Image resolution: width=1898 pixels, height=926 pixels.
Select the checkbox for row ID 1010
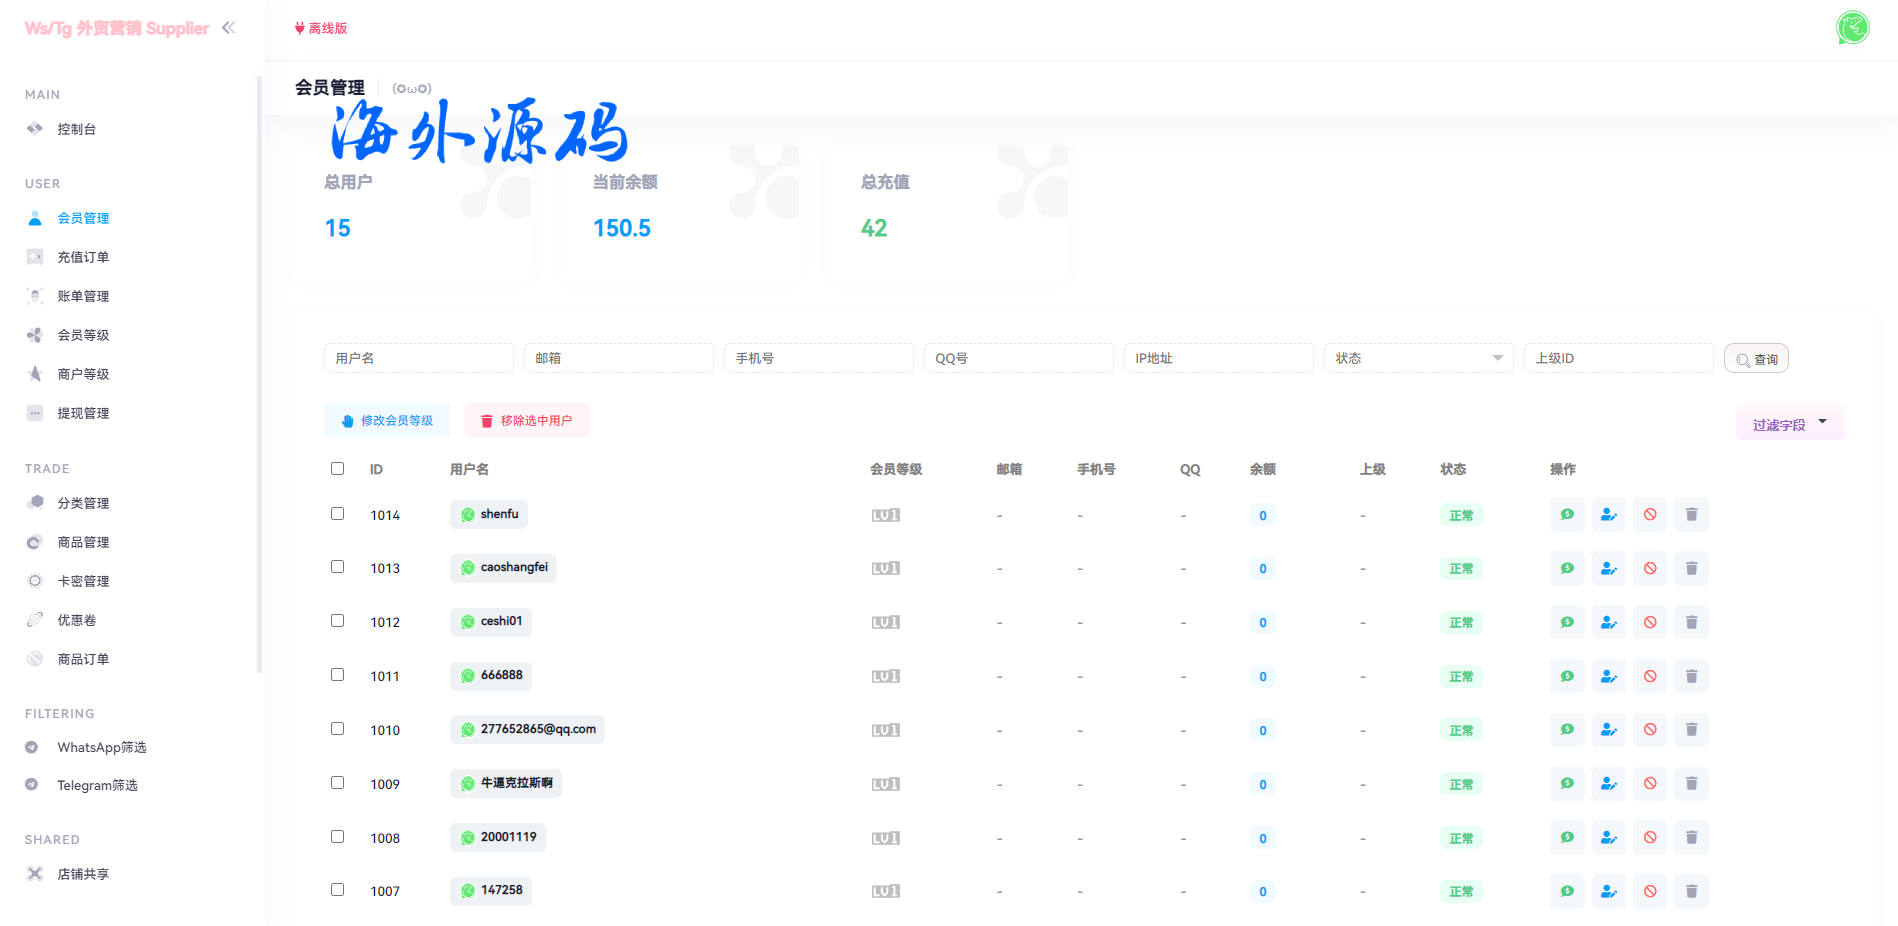point(337,729)
